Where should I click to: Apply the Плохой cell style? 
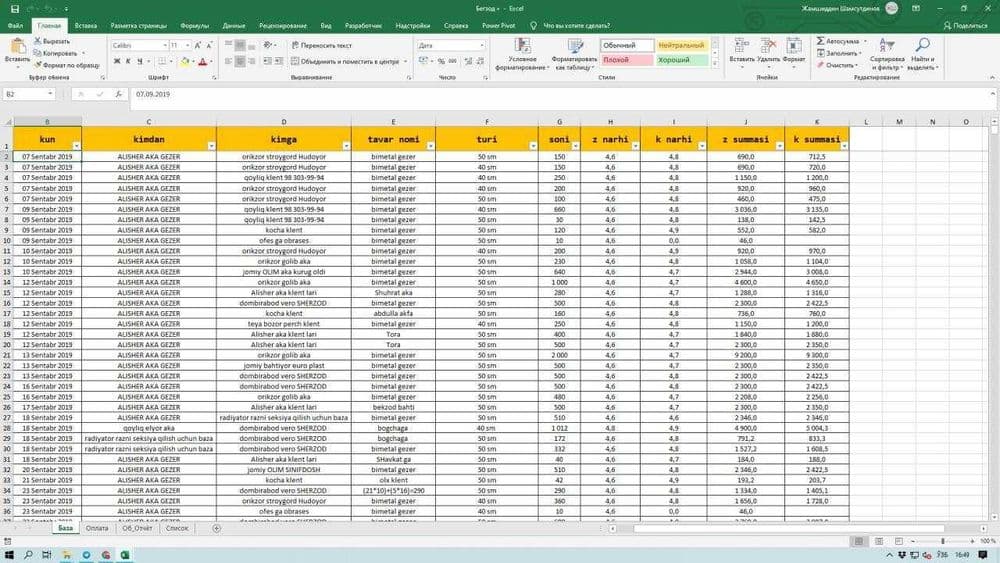click(627, 59)
